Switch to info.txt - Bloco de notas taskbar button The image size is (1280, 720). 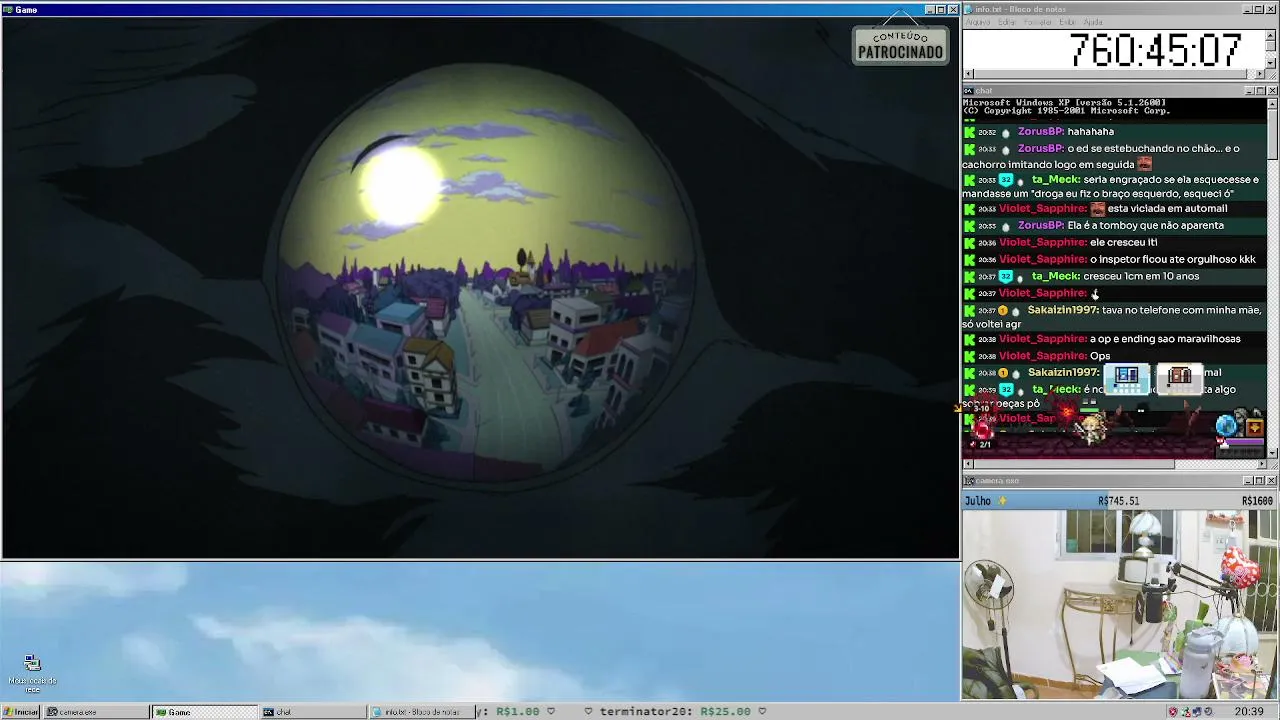pos(421,712)
